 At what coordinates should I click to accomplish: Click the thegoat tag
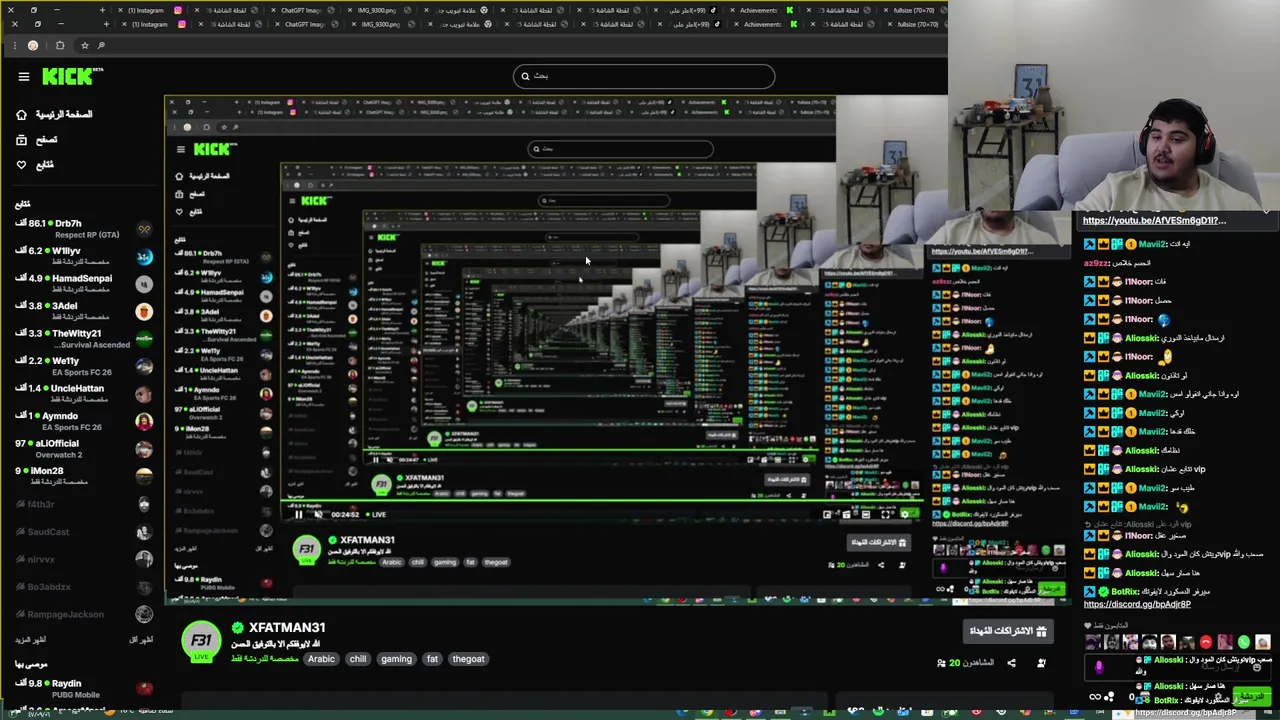click(x=468, y=659)
